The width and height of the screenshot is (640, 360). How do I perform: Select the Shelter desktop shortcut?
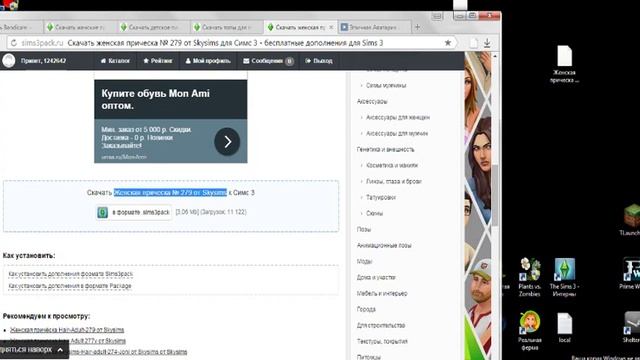631,327
